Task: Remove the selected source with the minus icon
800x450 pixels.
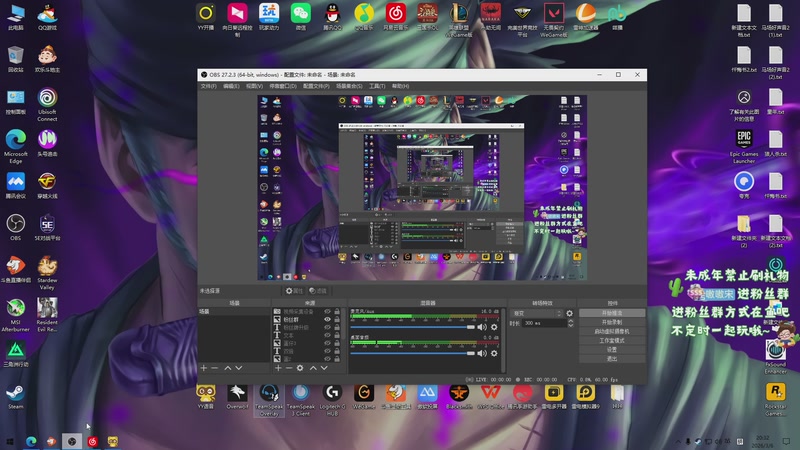Action: 289,368
